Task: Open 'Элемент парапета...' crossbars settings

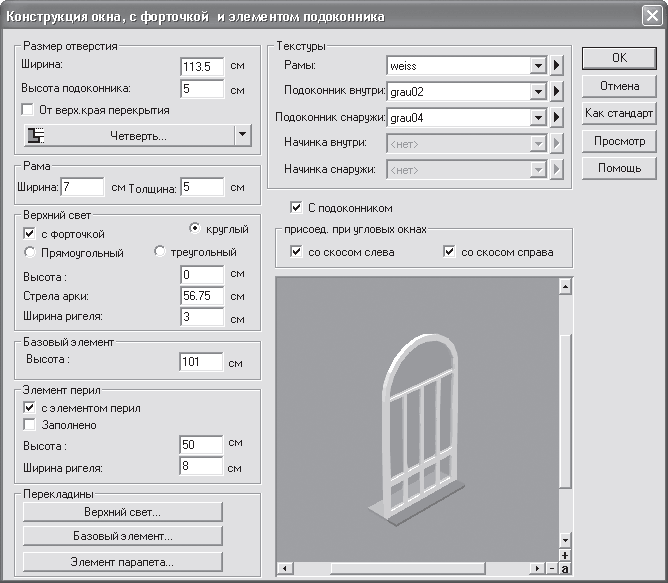Action: tap(123, 562)
